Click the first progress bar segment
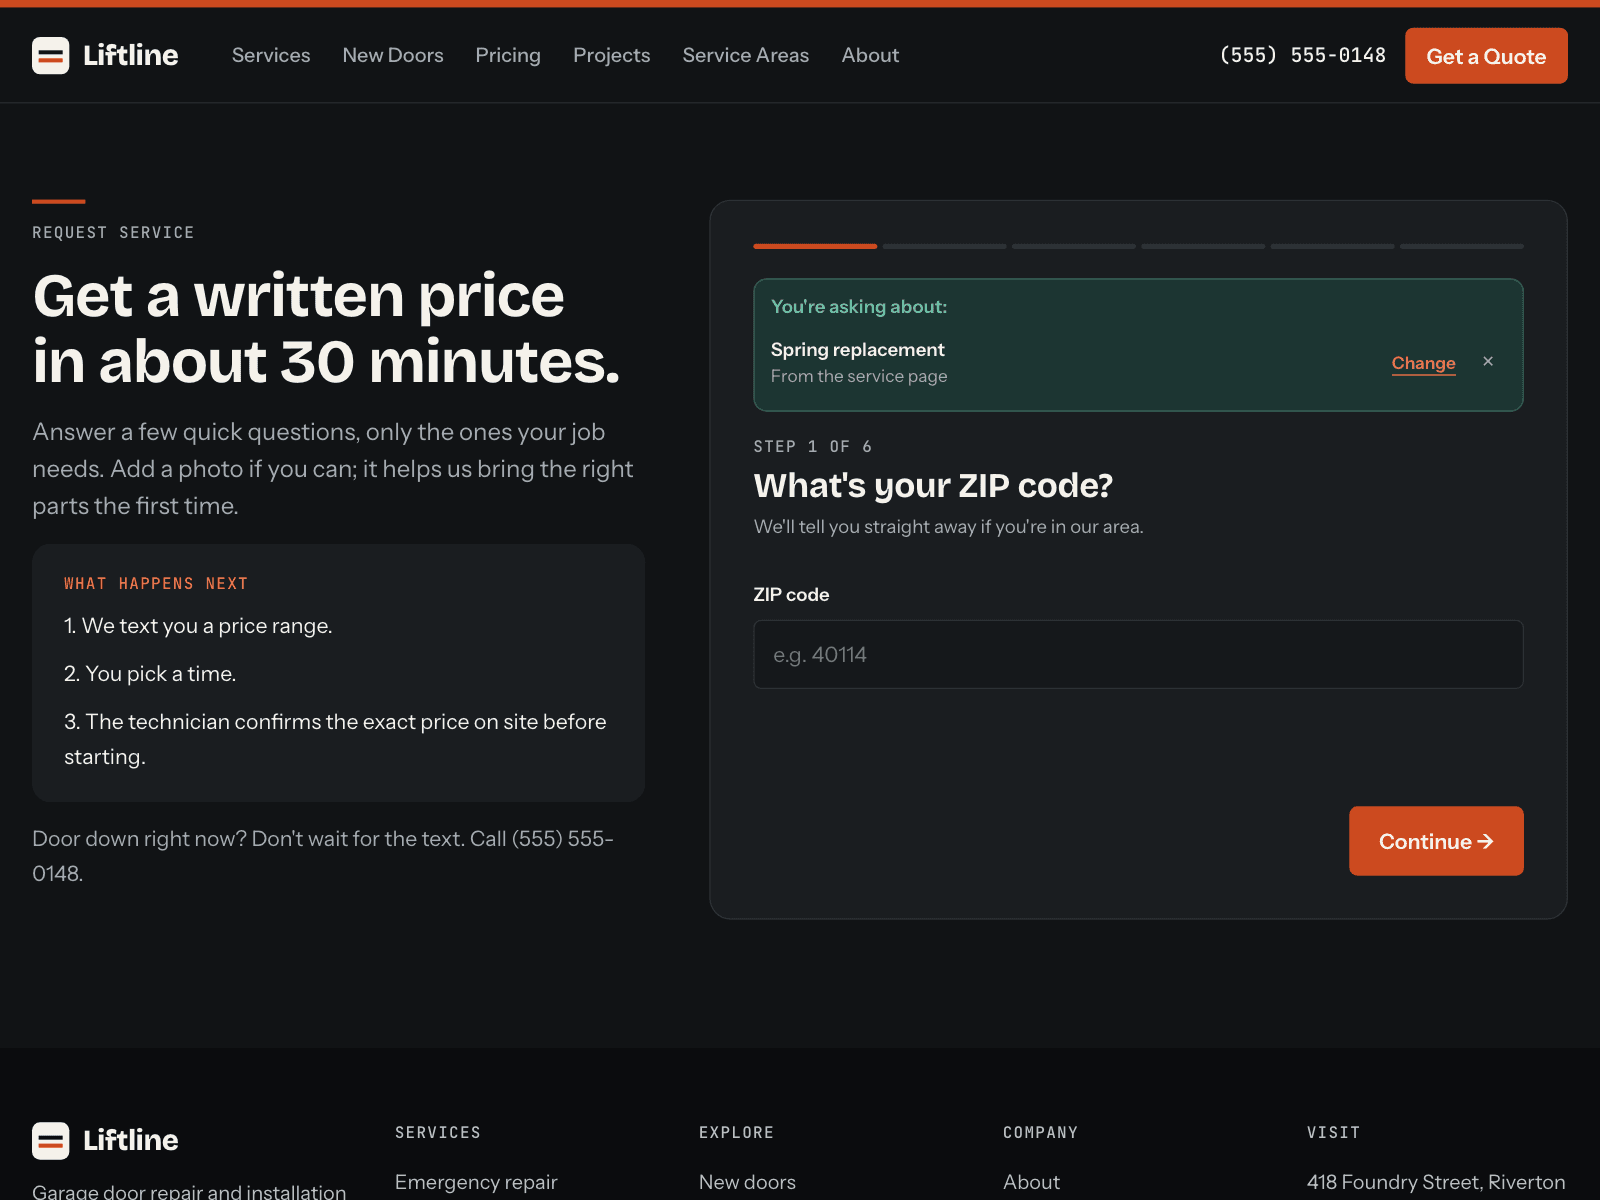The width and height of the screenshot is (1600, 1200). 815,246
